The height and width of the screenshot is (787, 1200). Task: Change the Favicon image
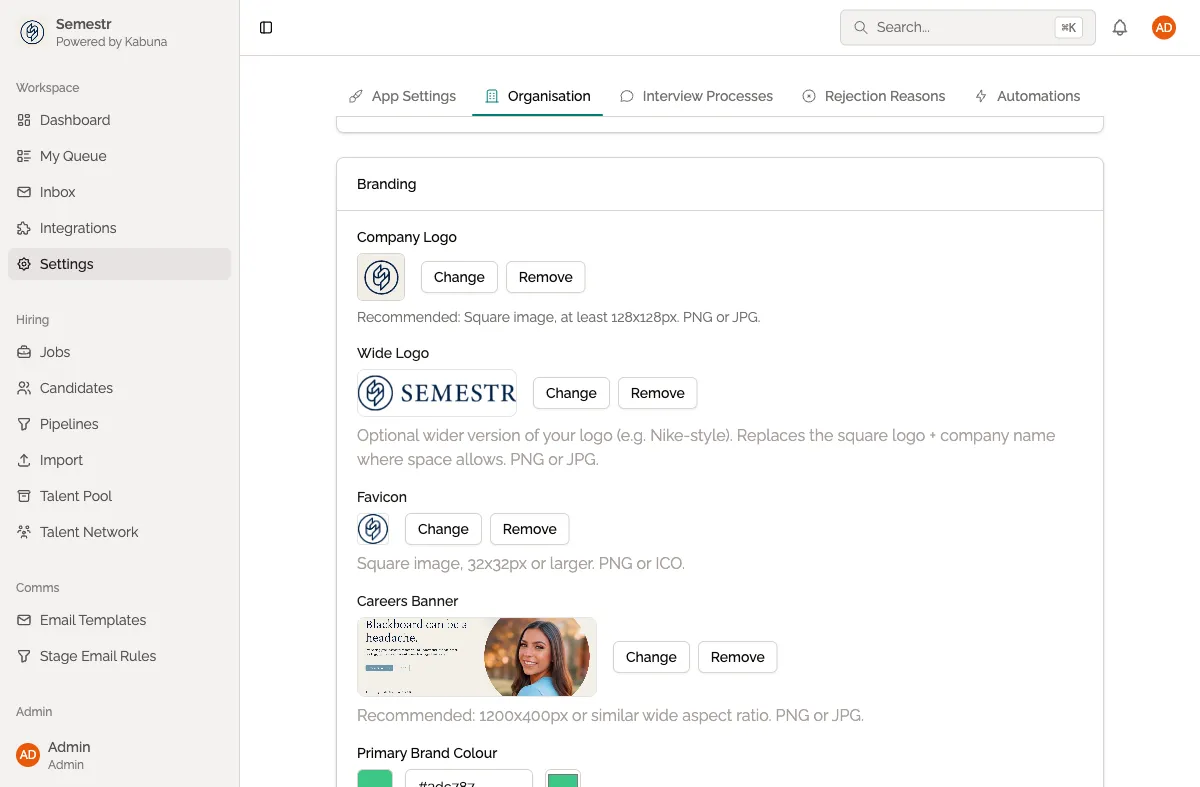443,529
